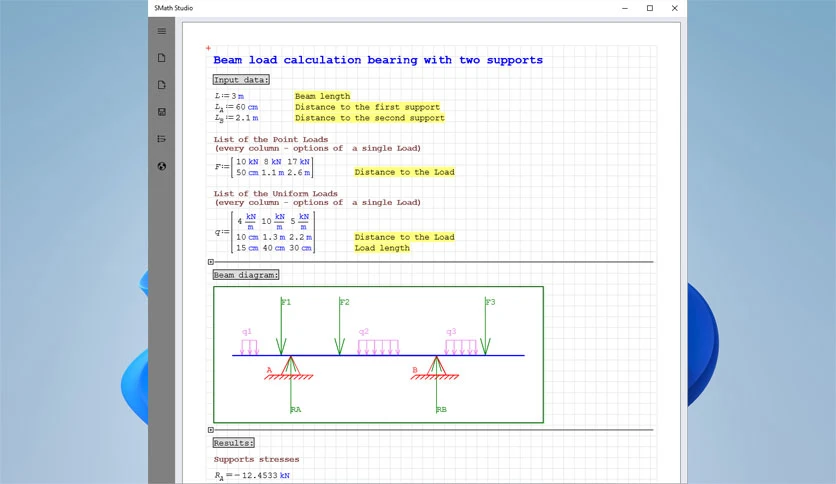
Task: Select Distance to the first support comment
Action: point(367,107)
